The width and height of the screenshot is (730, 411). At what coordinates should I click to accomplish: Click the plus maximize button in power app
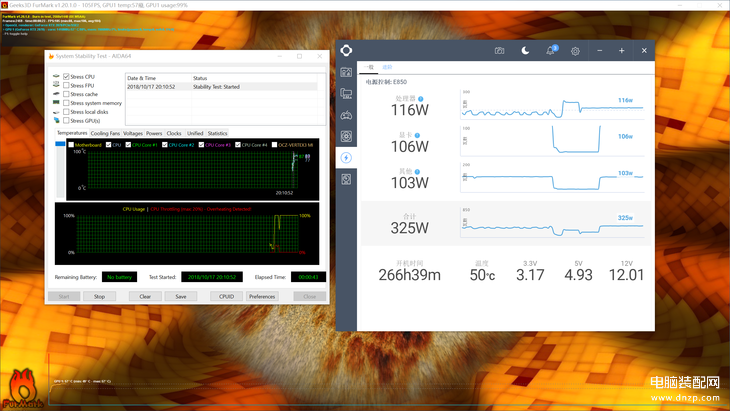tap(622, 51)
